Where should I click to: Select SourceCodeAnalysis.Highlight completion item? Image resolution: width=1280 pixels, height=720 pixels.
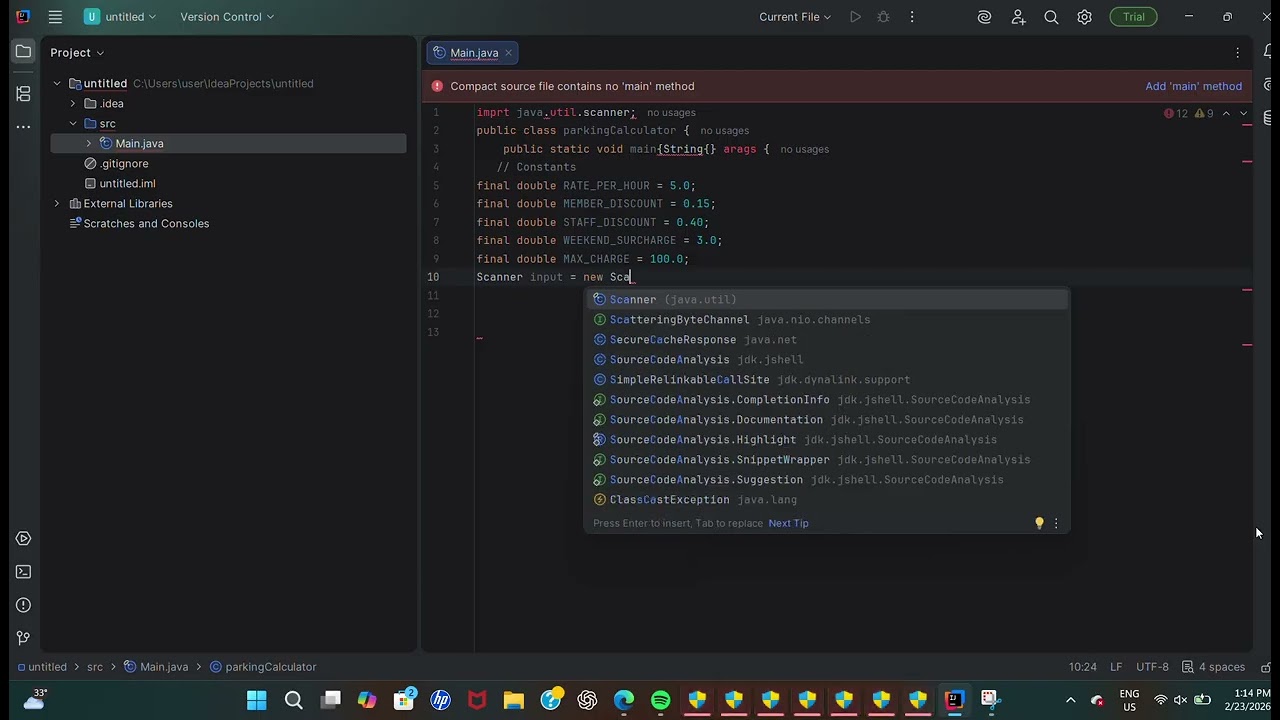pyautogui.click(x=826, y=440)
